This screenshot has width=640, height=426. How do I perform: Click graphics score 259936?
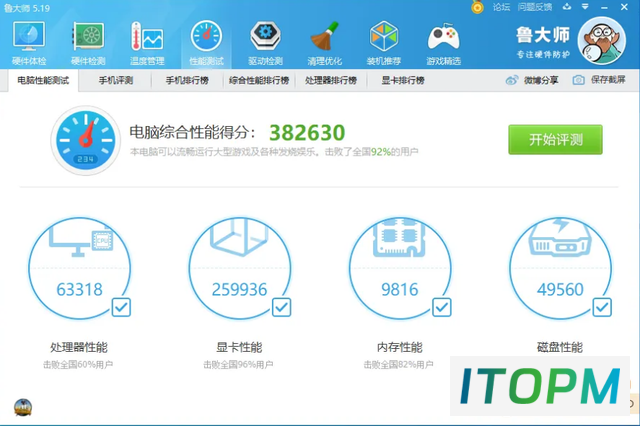[x=240, y=289]
